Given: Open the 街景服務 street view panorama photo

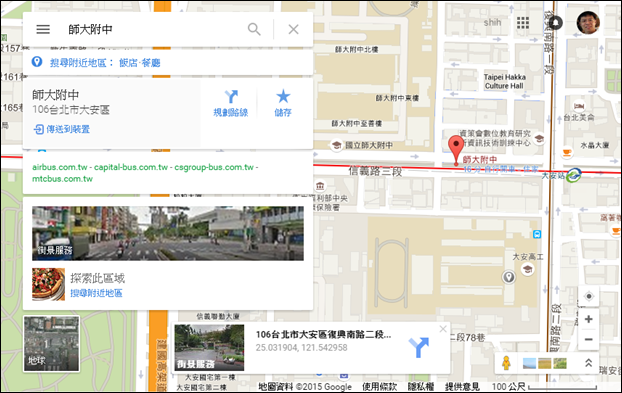Looking at the screenshot, I should click(168, 233).
